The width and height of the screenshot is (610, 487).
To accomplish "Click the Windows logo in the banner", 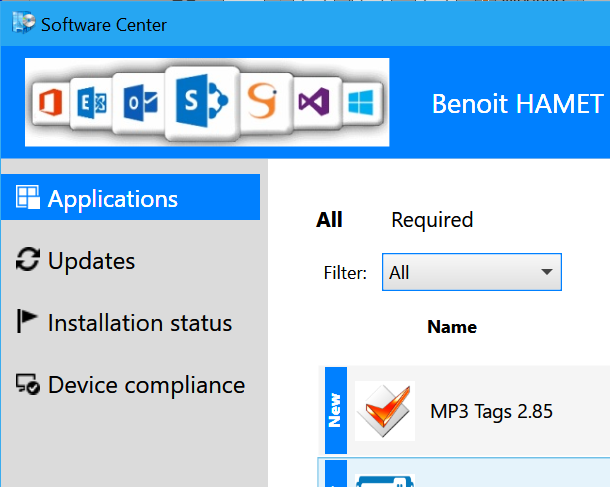I will click(360, 102).
